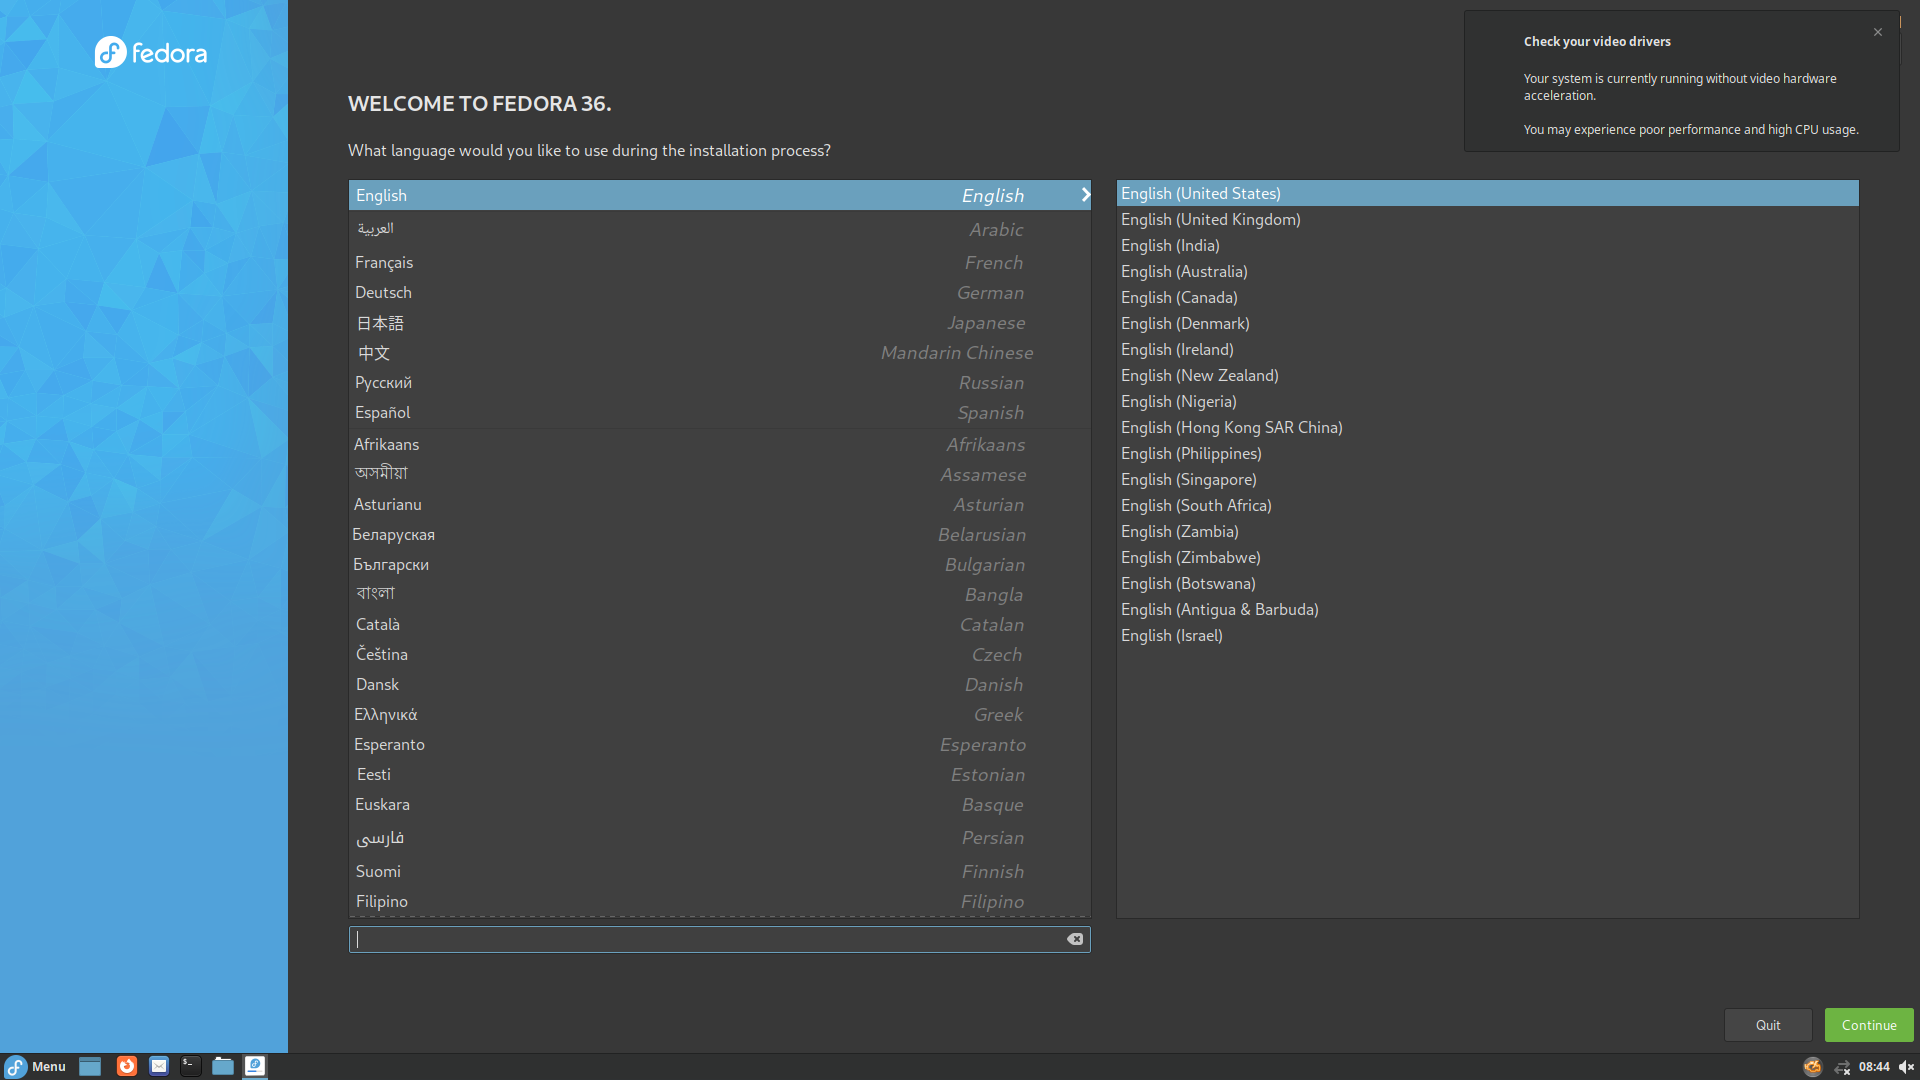The image size is (1920, 1080).
Task: Click the Fedora installer icon in the taskbar
Action: click(254, 1066)
